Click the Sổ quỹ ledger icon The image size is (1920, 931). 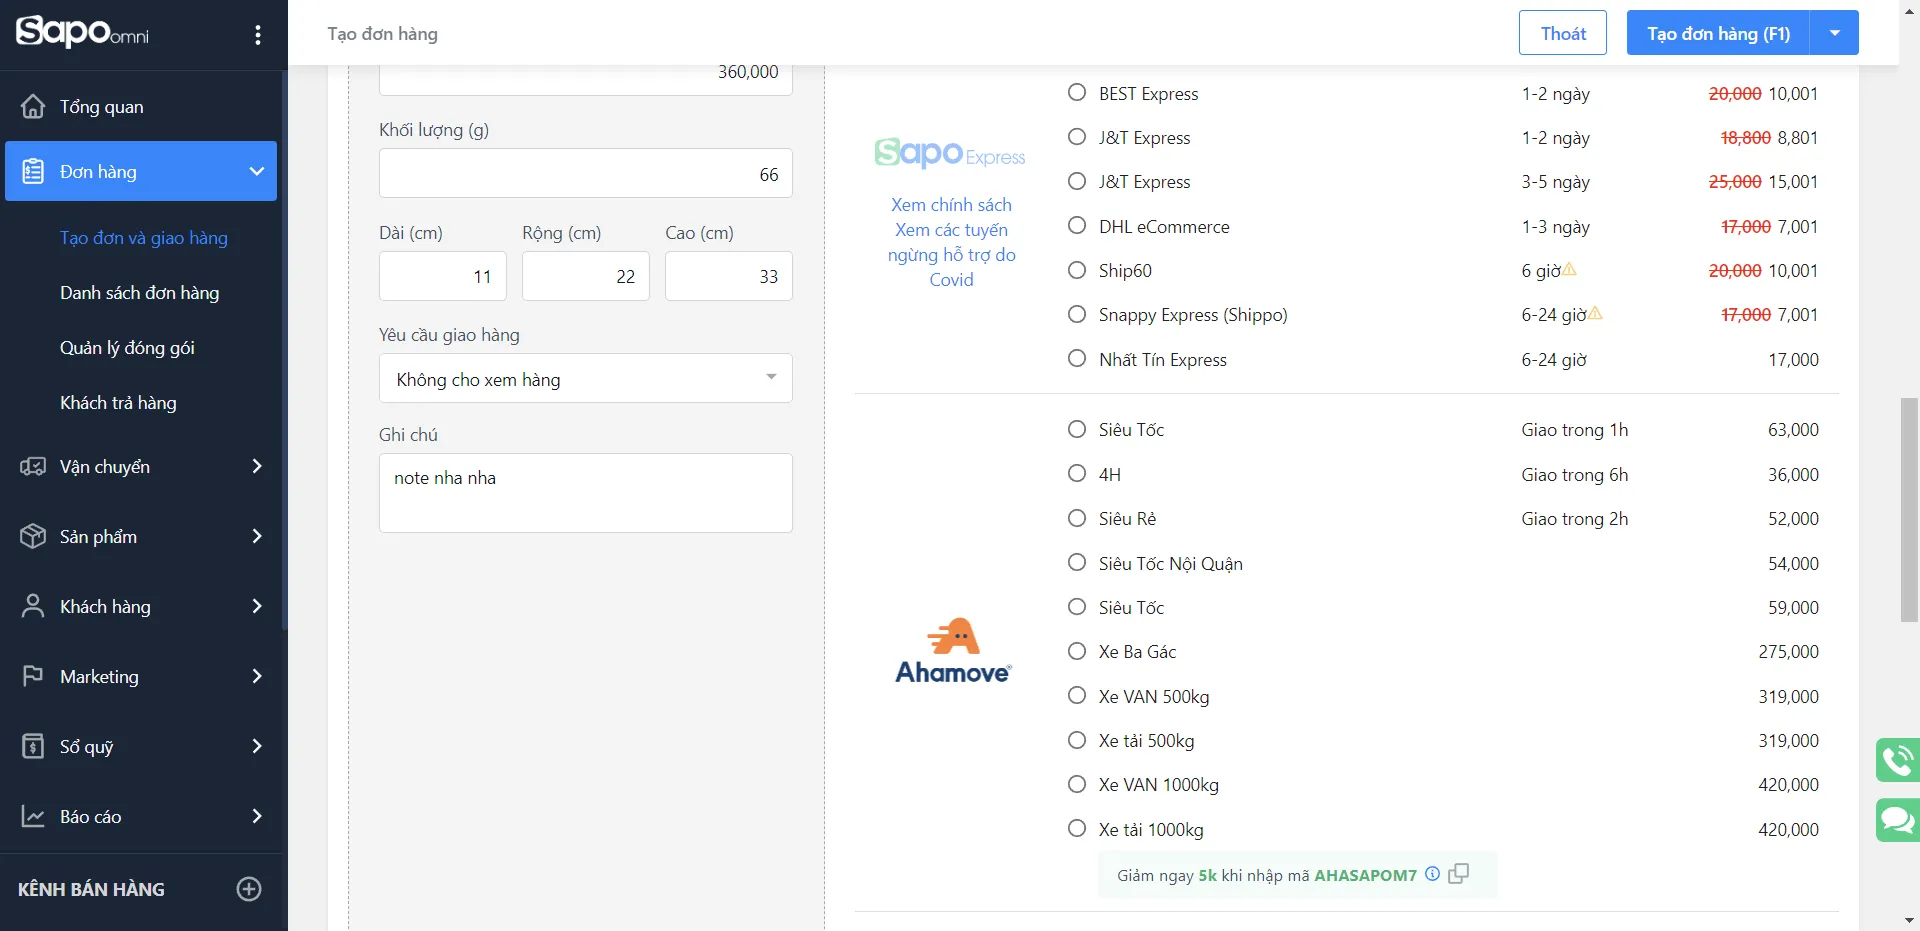coord(33,746)
